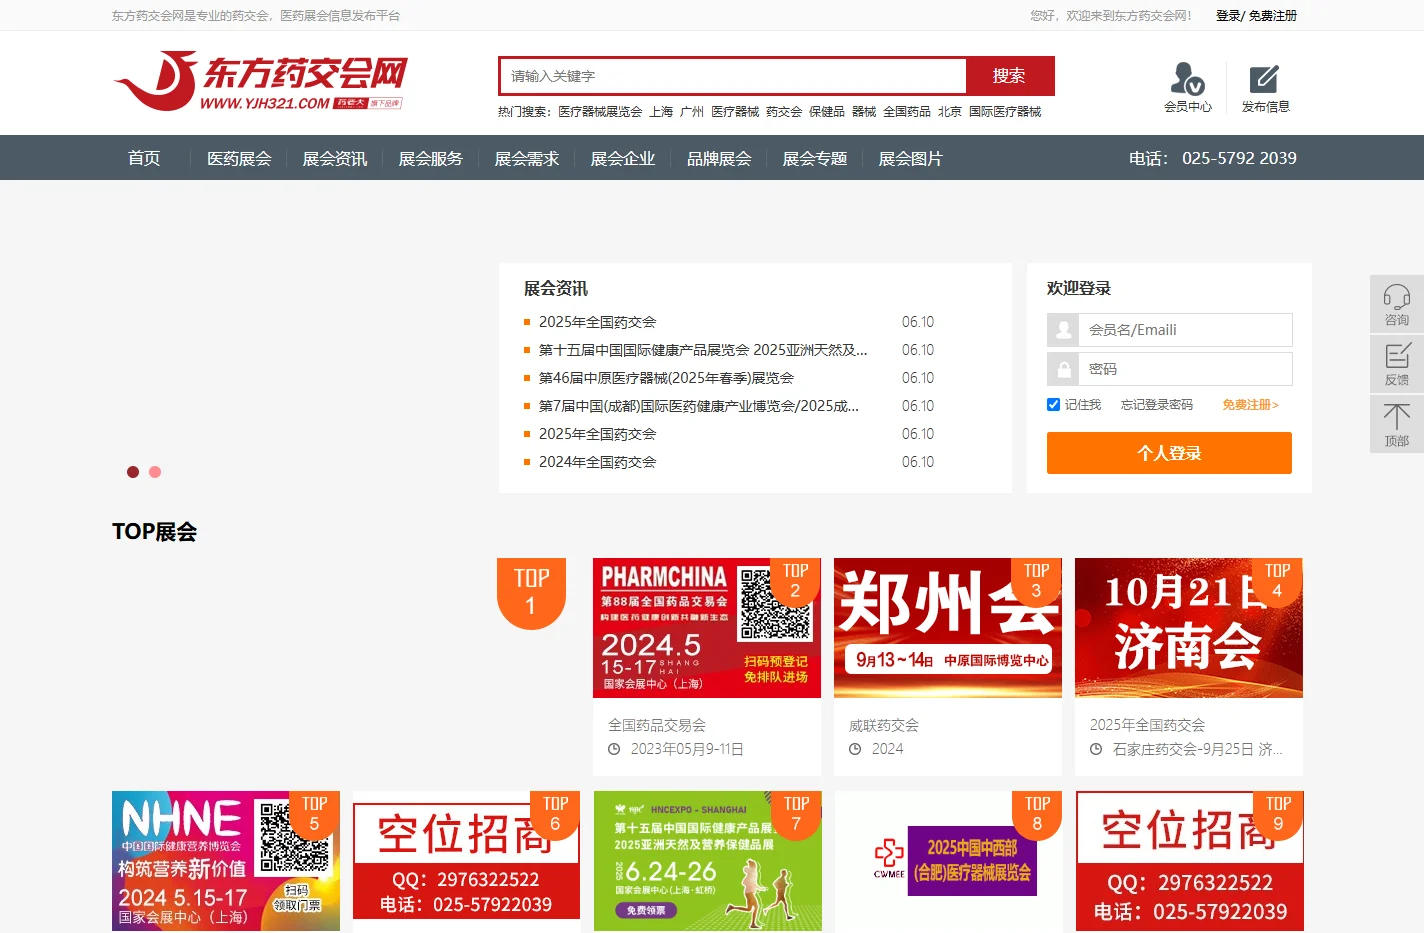Click the lock icon beside 密码 field
The image size is (1424, 933).
(x=1063, y=369)
